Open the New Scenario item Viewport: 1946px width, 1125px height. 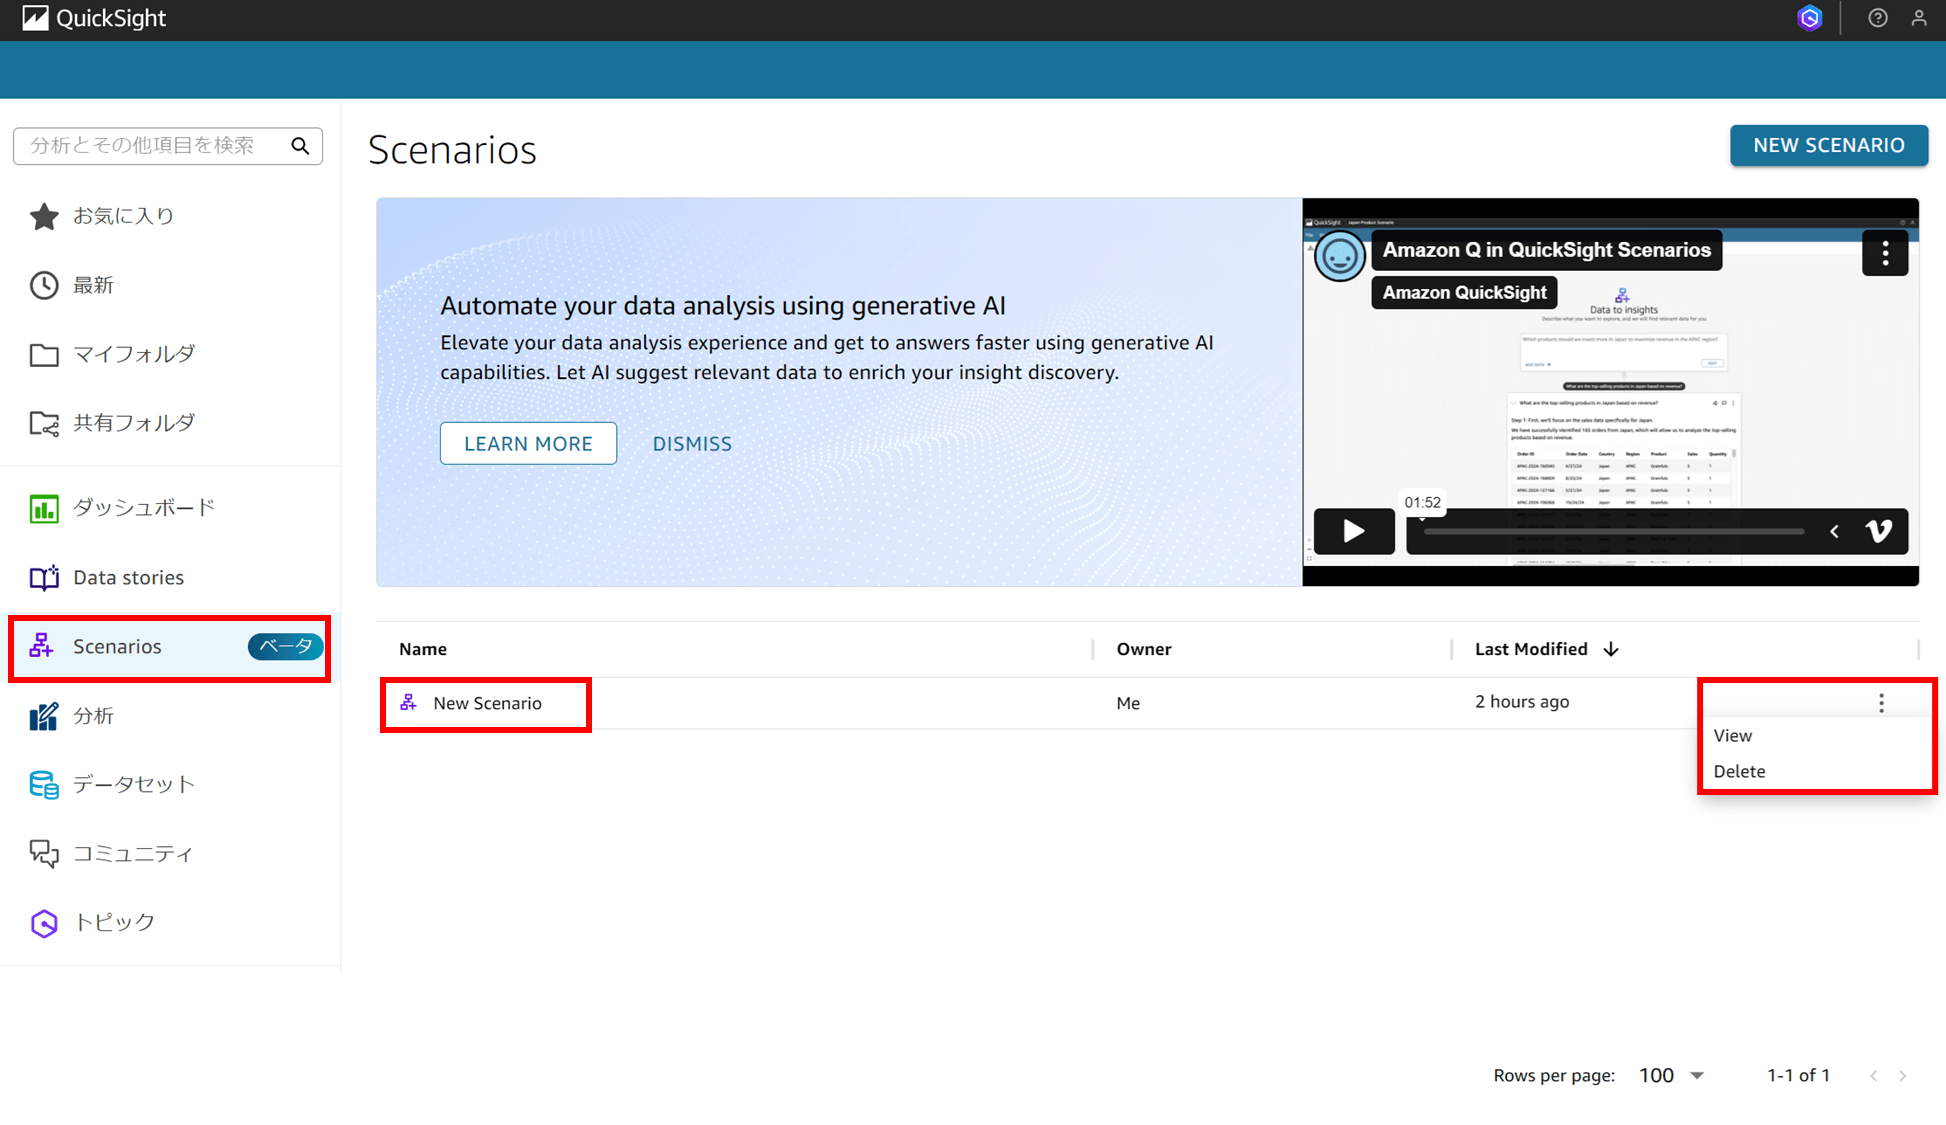(x=487, y=703)
